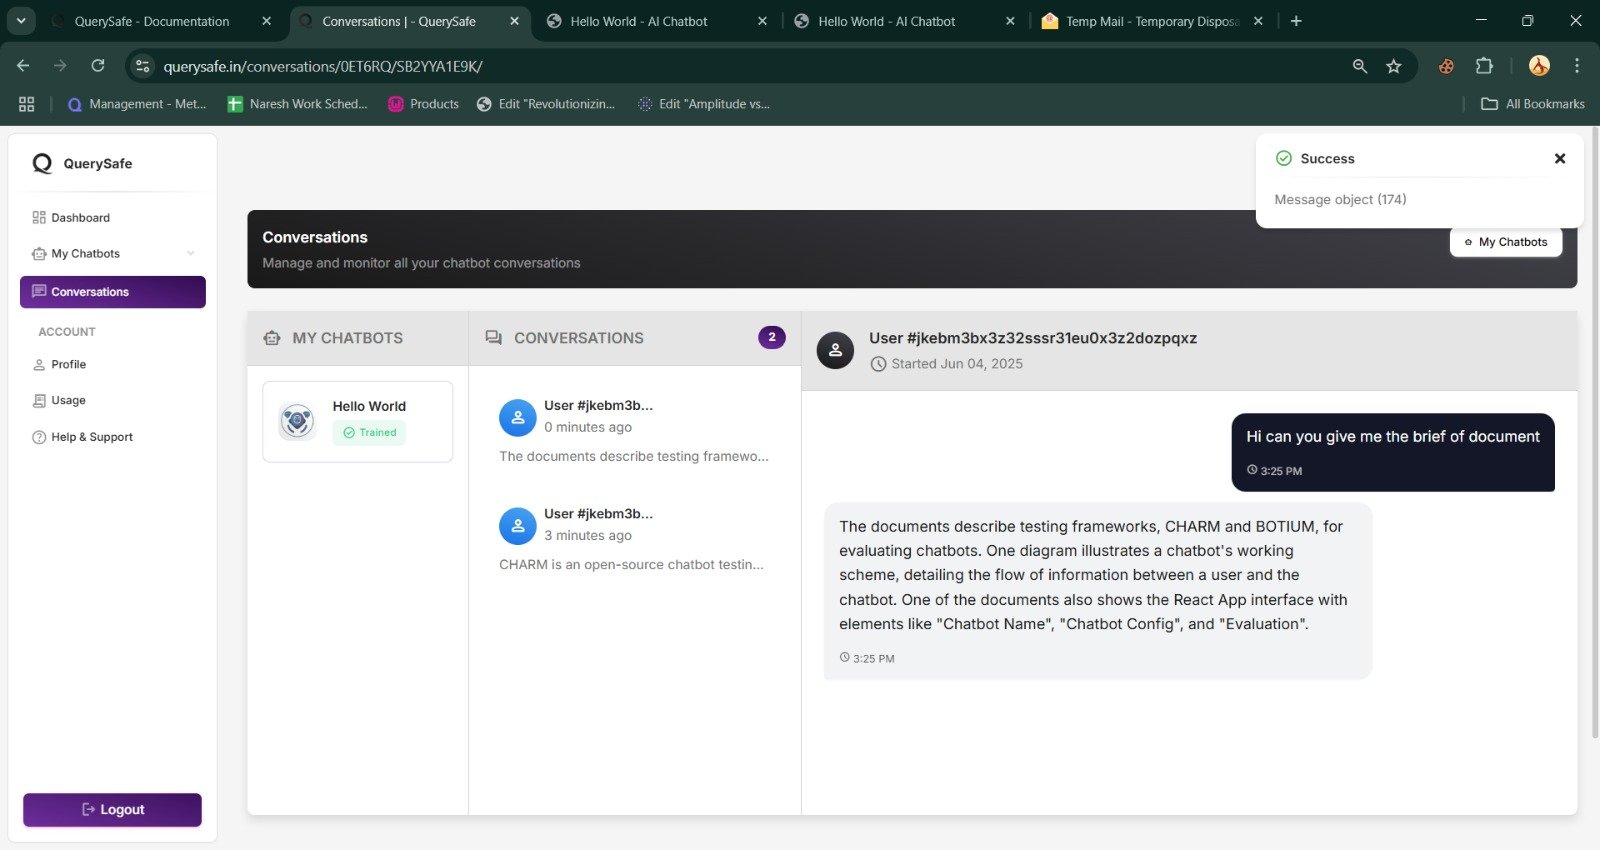This screenshot has width=1600, height=850.
Task: Click the chatbot response text
Action: tap(1093, 575)
